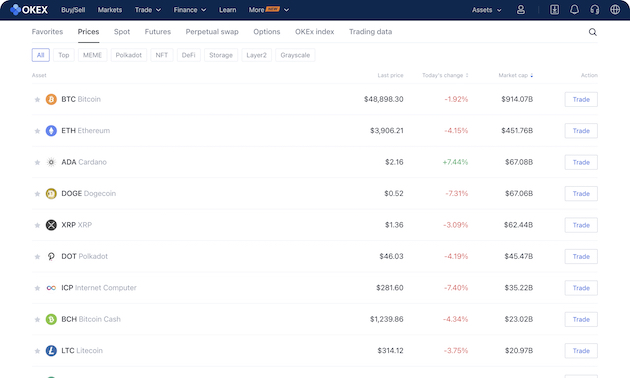
Task: Click the Bitcoin coin icon
Action: tap(51, 99)
